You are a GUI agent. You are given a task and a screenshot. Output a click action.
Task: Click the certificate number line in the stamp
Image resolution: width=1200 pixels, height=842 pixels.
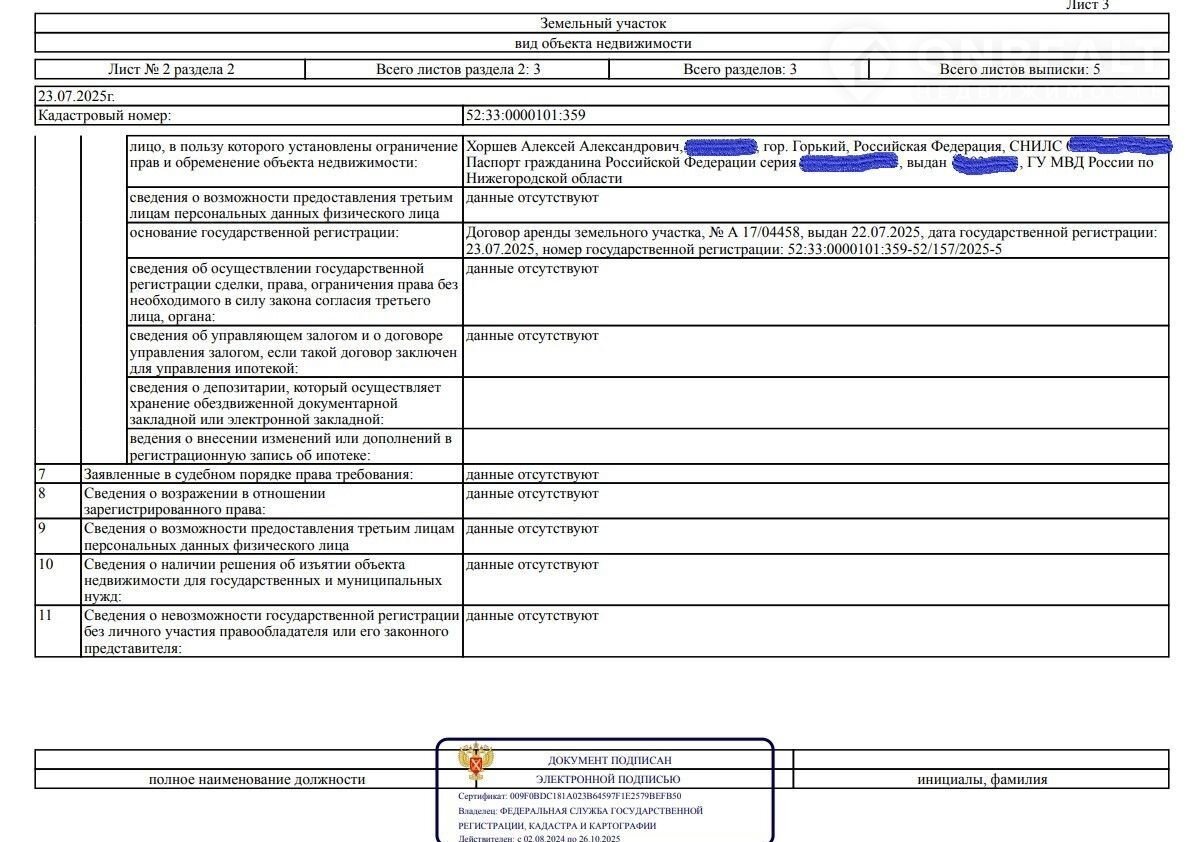(570, 796)
